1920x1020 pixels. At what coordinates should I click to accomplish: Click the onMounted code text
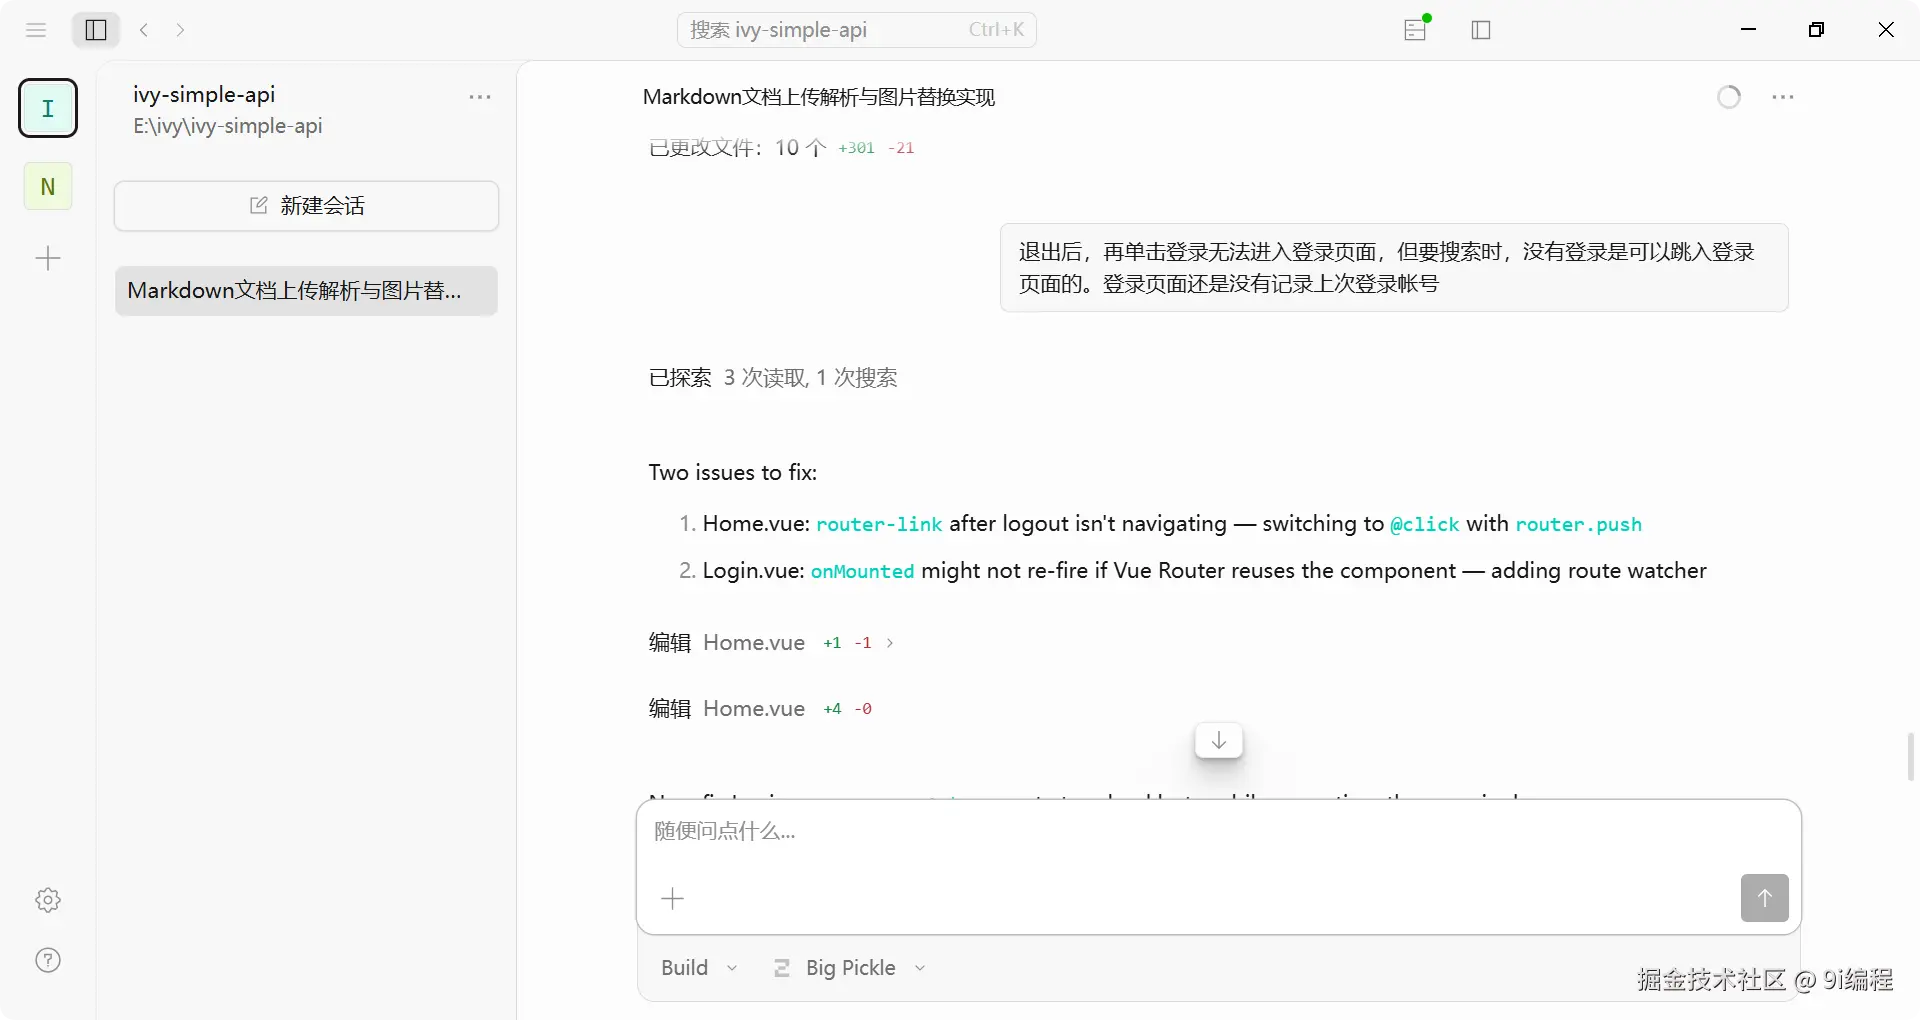tap(862, 572)
